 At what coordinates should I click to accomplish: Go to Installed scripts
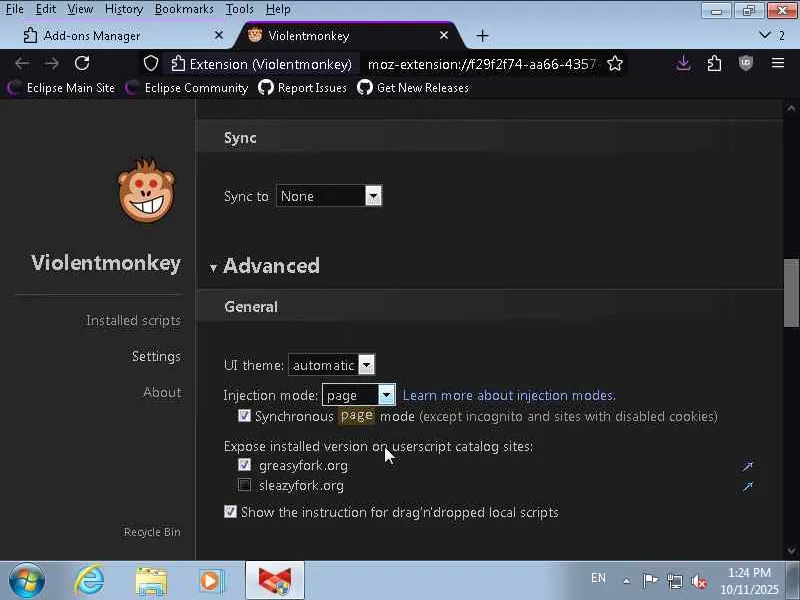(x=133, y=320)
